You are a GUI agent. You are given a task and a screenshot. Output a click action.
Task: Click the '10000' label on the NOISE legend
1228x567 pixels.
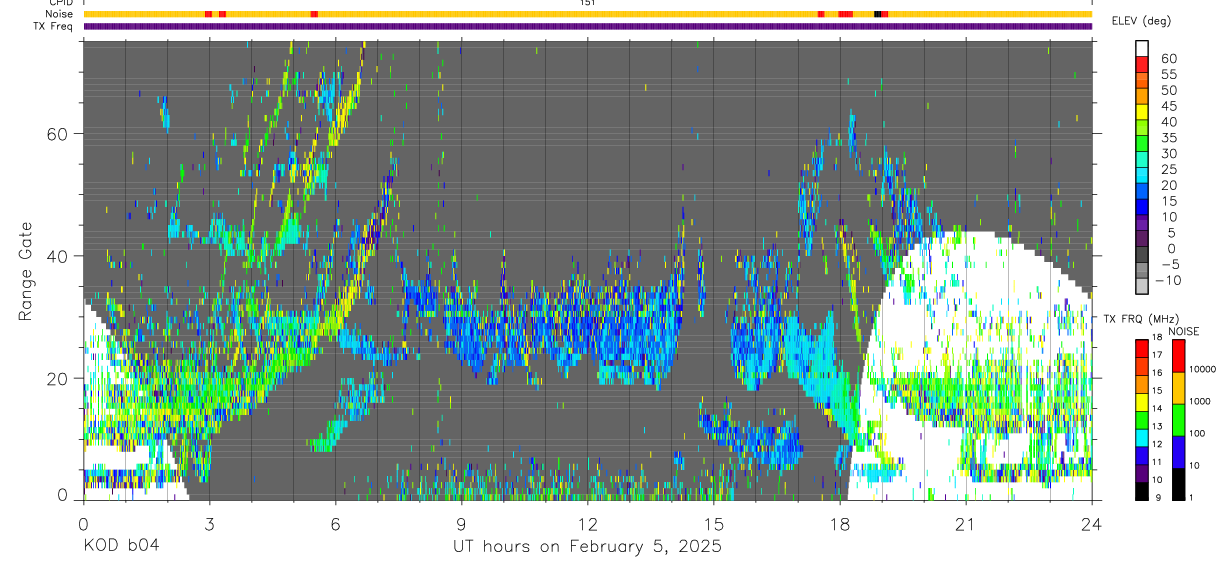pos(1204,370)
